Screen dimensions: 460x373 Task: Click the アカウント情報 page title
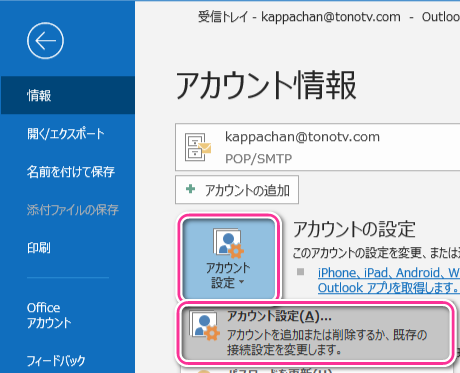[266, 85]
